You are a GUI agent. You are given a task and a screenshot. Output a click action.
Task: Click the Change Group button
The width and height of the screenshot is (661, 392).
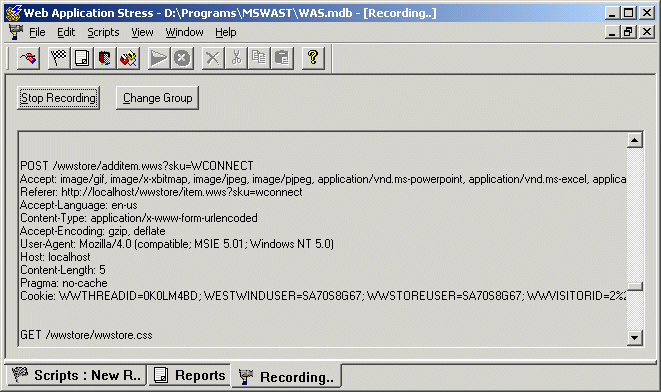pos(157,98)
